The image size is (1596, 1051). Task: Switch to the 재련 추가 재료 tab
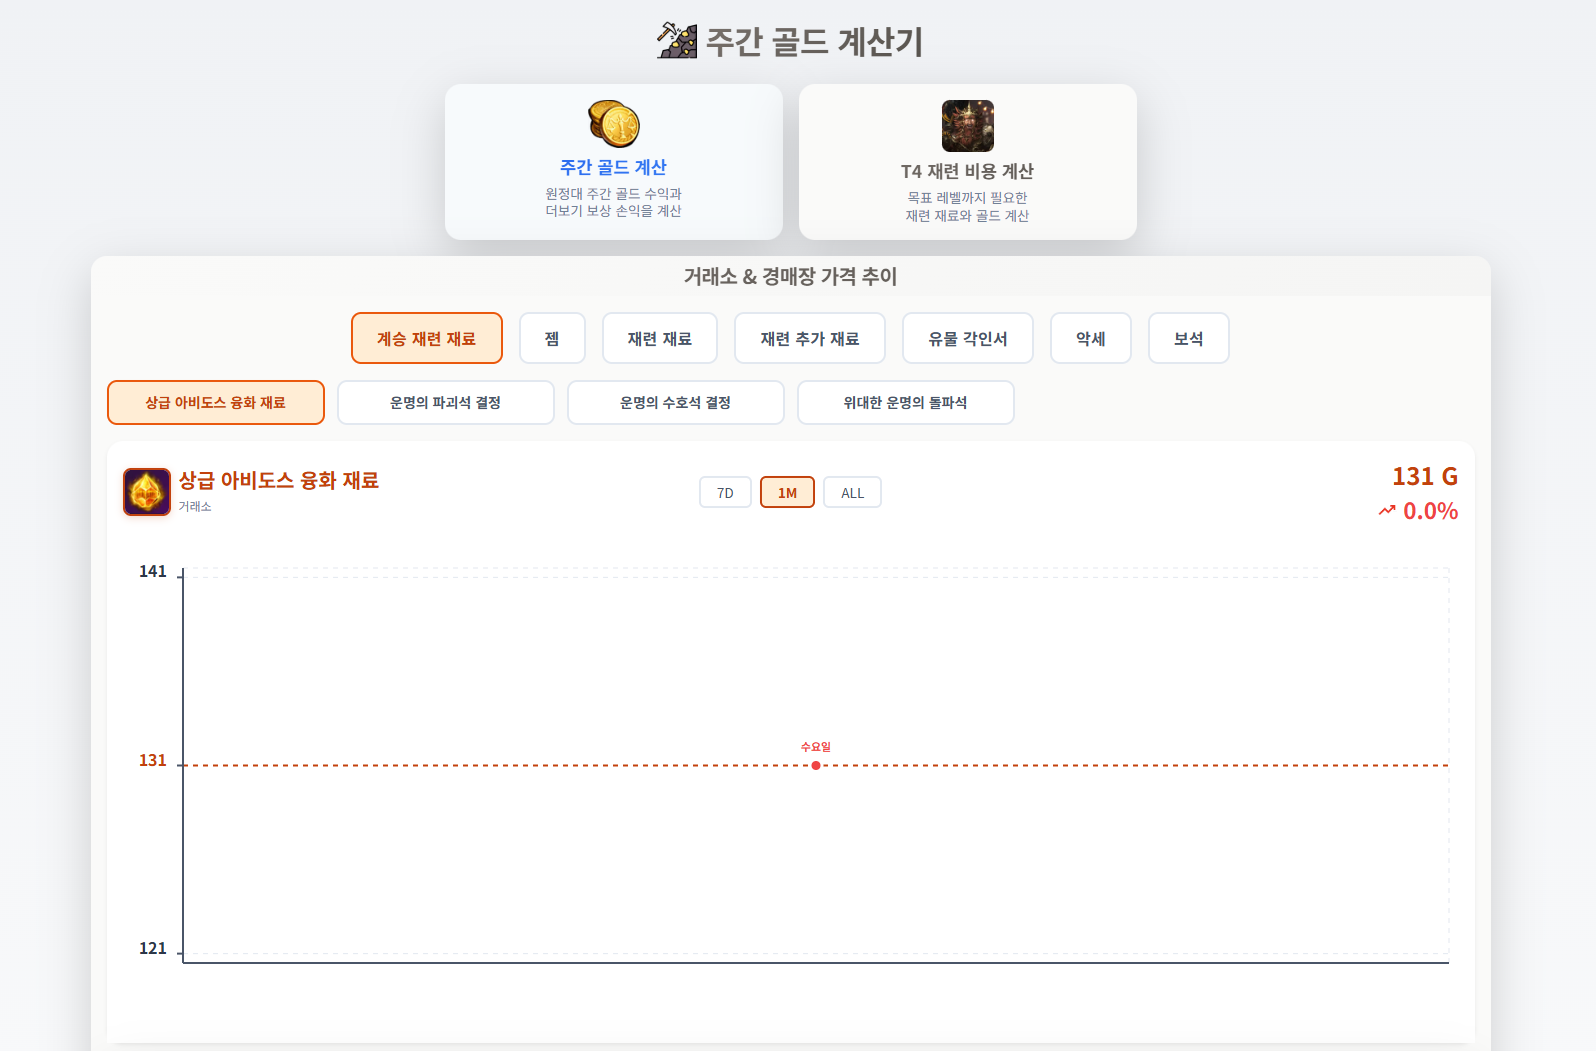pyautogui.click(x=809, y=339)
